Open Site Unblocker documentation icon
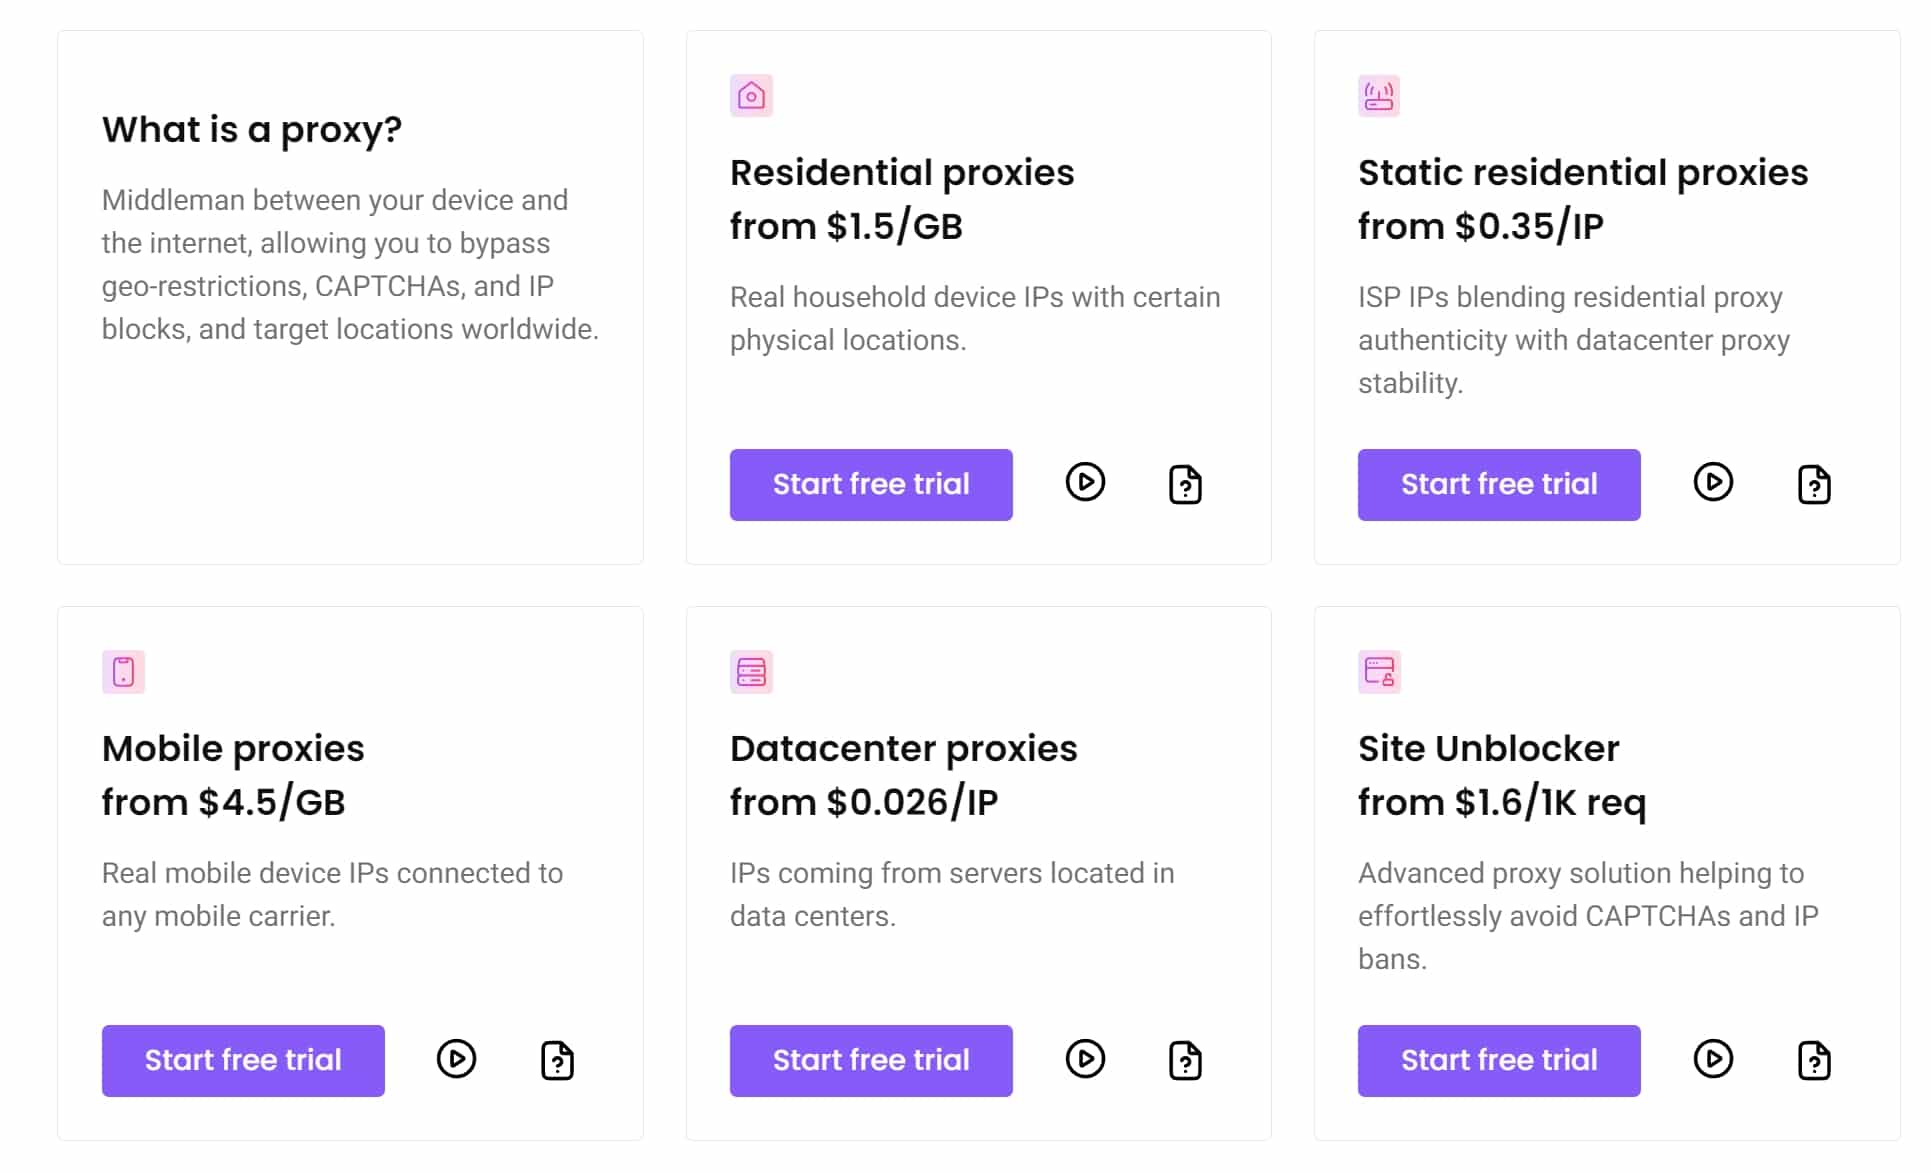This screenshot has width=1931, height=1173. [x=1814, y=1061]
